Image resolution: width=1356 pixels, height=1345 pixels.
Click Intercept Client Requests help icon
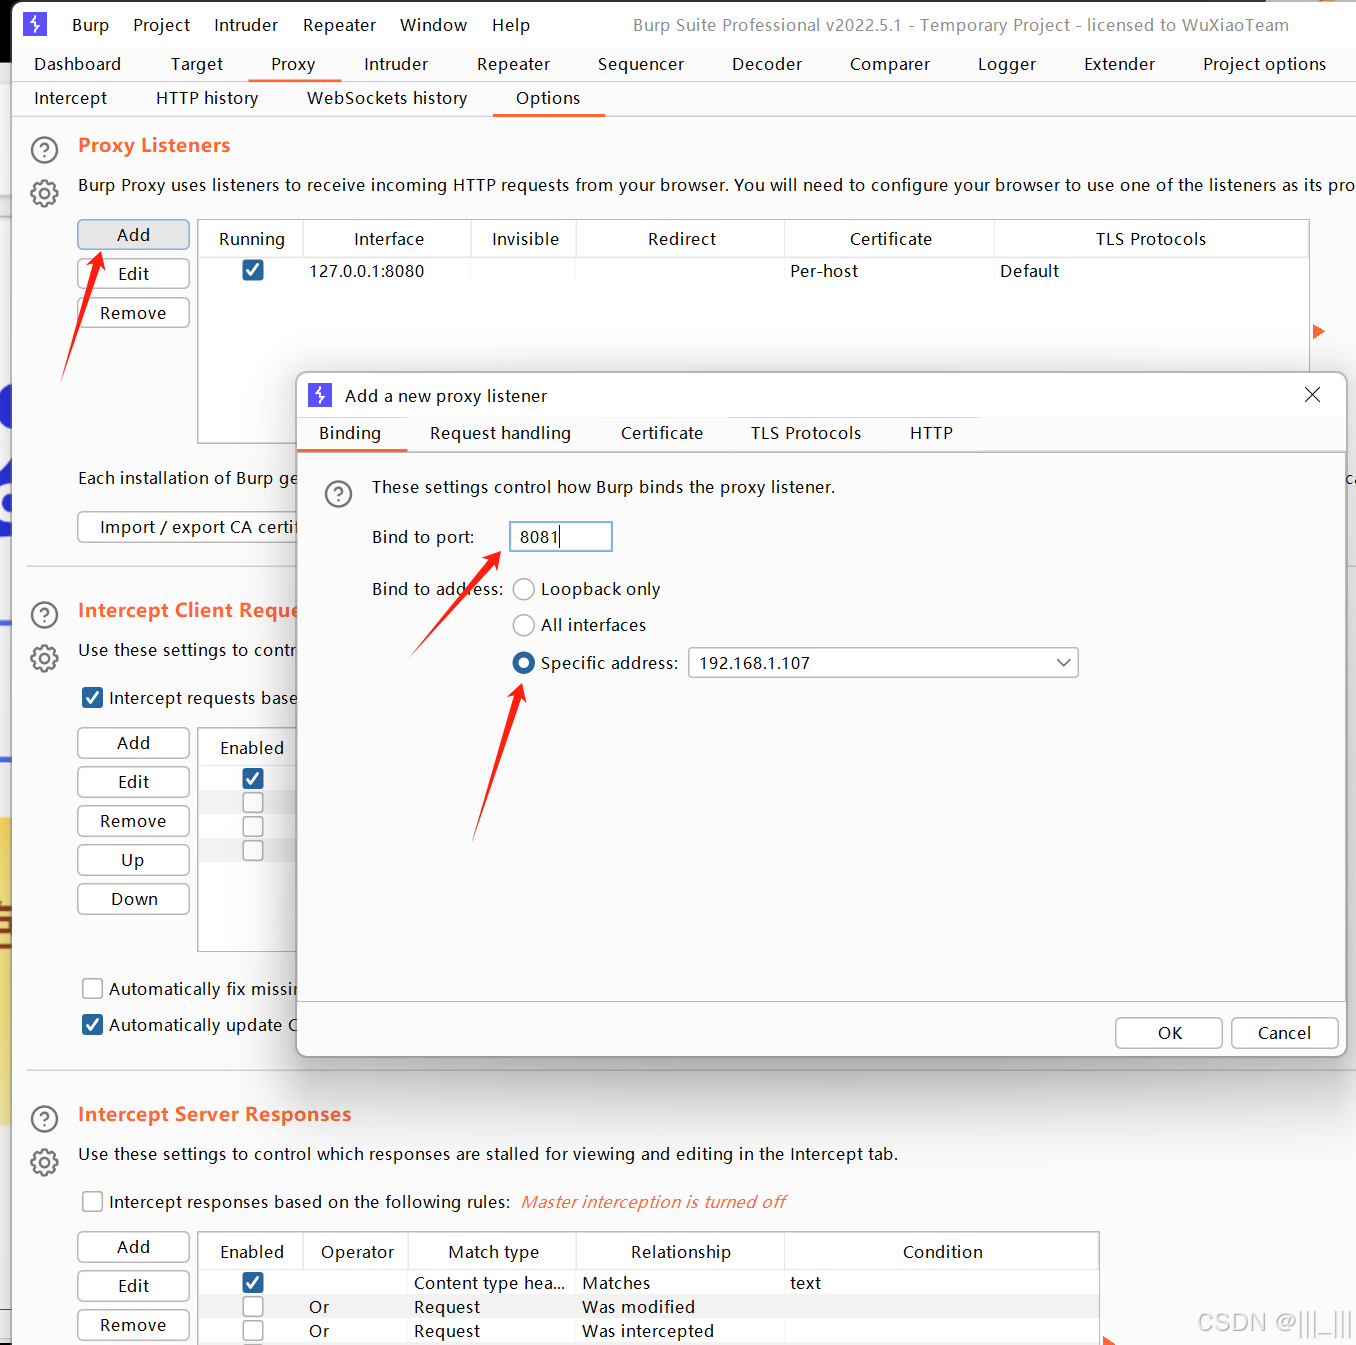[x=44, y=614]
